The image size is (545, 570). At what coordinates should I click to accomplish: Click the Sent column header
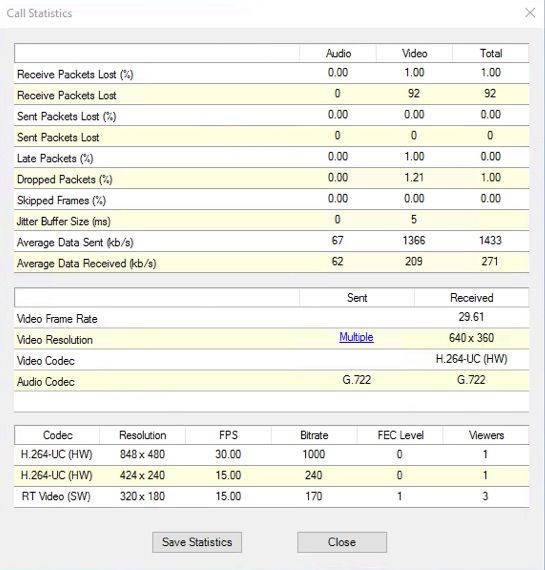tap(357, 298)
